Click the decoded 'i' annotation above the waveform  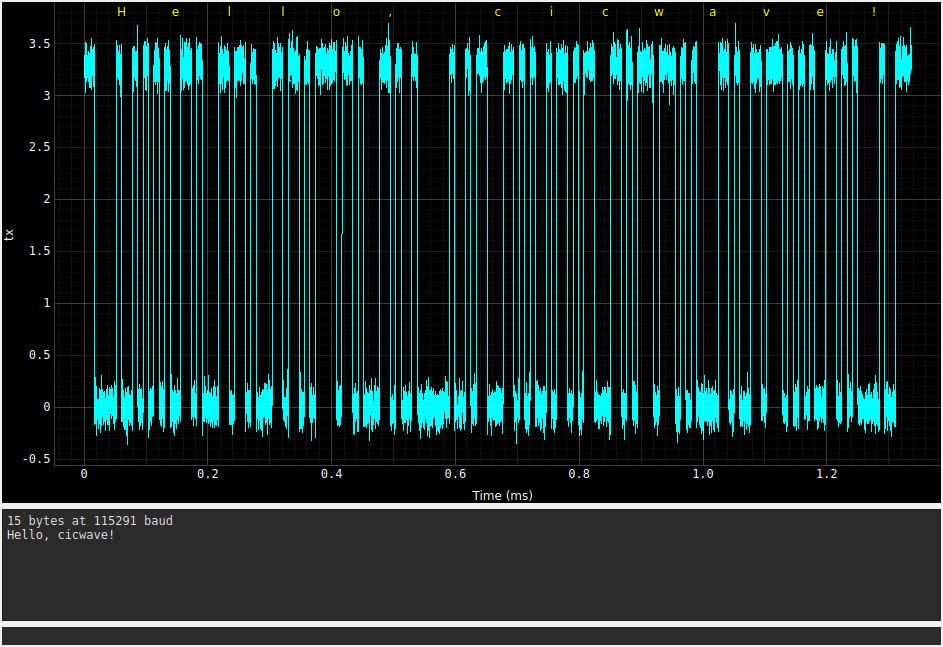click(x=551, y=11)
